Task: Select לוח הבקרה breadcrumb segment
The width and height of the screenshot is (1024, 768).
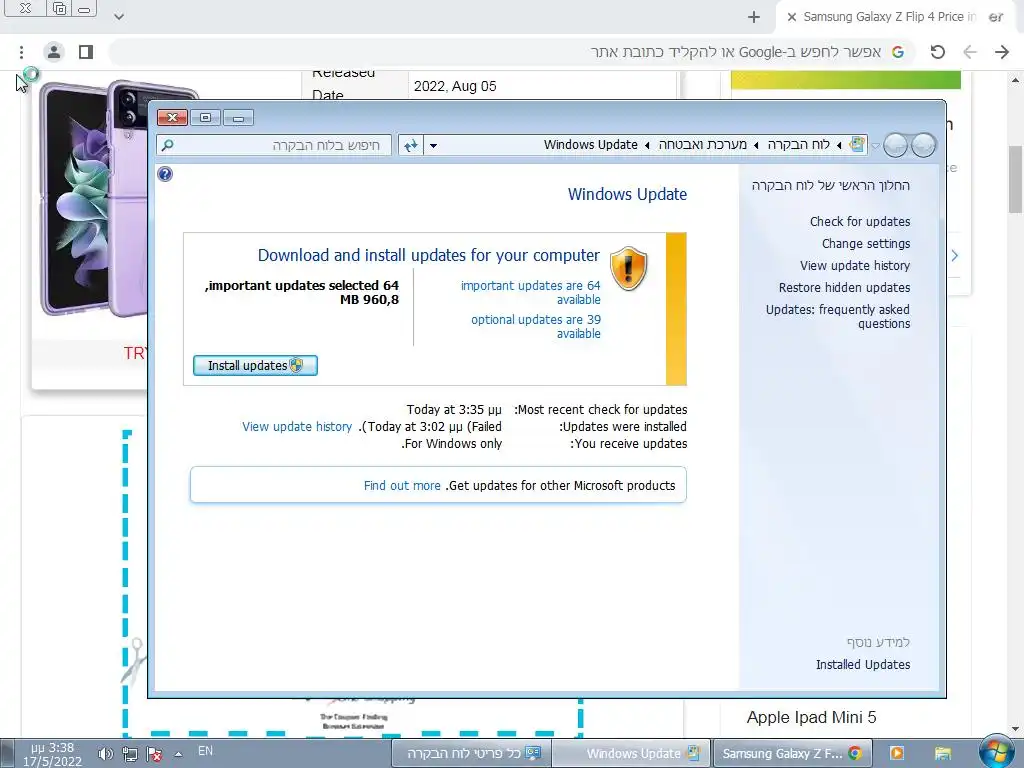Action: (798, 145)
